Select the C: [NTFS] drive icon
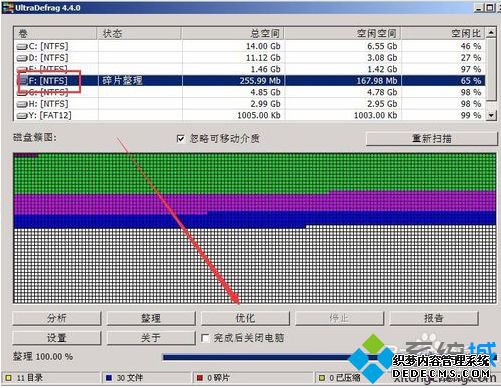The width and height of the screenshot is (501, 388). pos(22,47)
